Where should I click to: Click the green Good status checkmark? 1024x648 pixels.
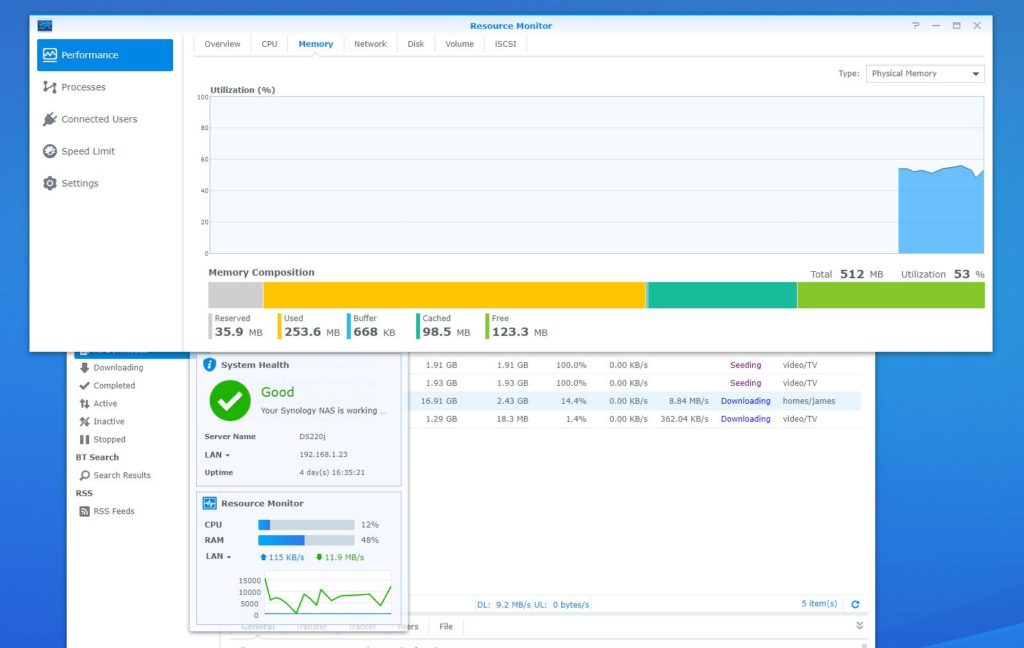pyautogui.click(x=230, y=400)
